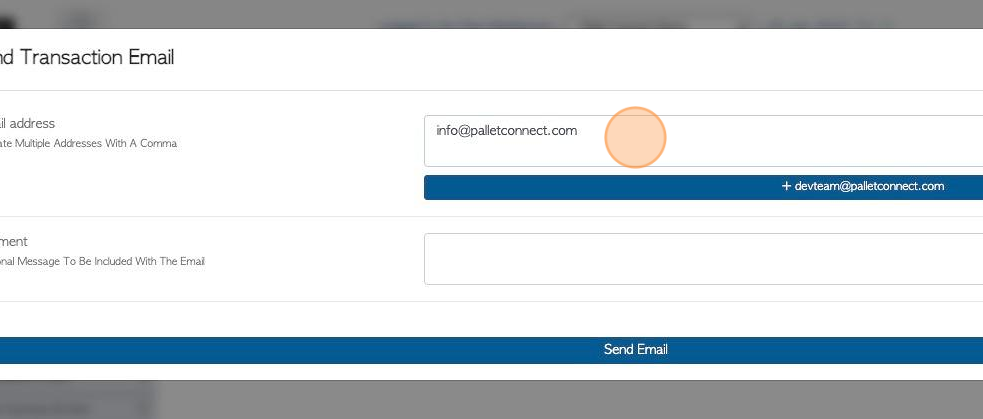The height and width of the screenshot is (419, 983).
Task: Click the info@palletconnect.com address text
Action: click(x=507, y=131)
